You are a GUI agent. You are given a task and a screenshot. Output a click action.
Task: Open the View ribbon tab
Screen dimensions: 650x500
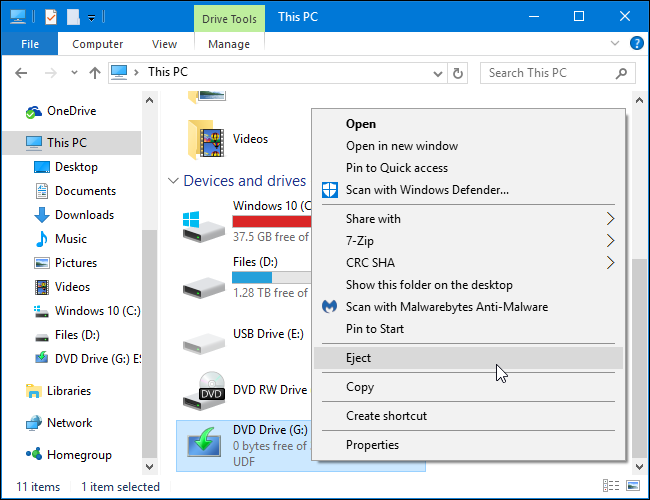pyautogui.click(x=164, y=44)
